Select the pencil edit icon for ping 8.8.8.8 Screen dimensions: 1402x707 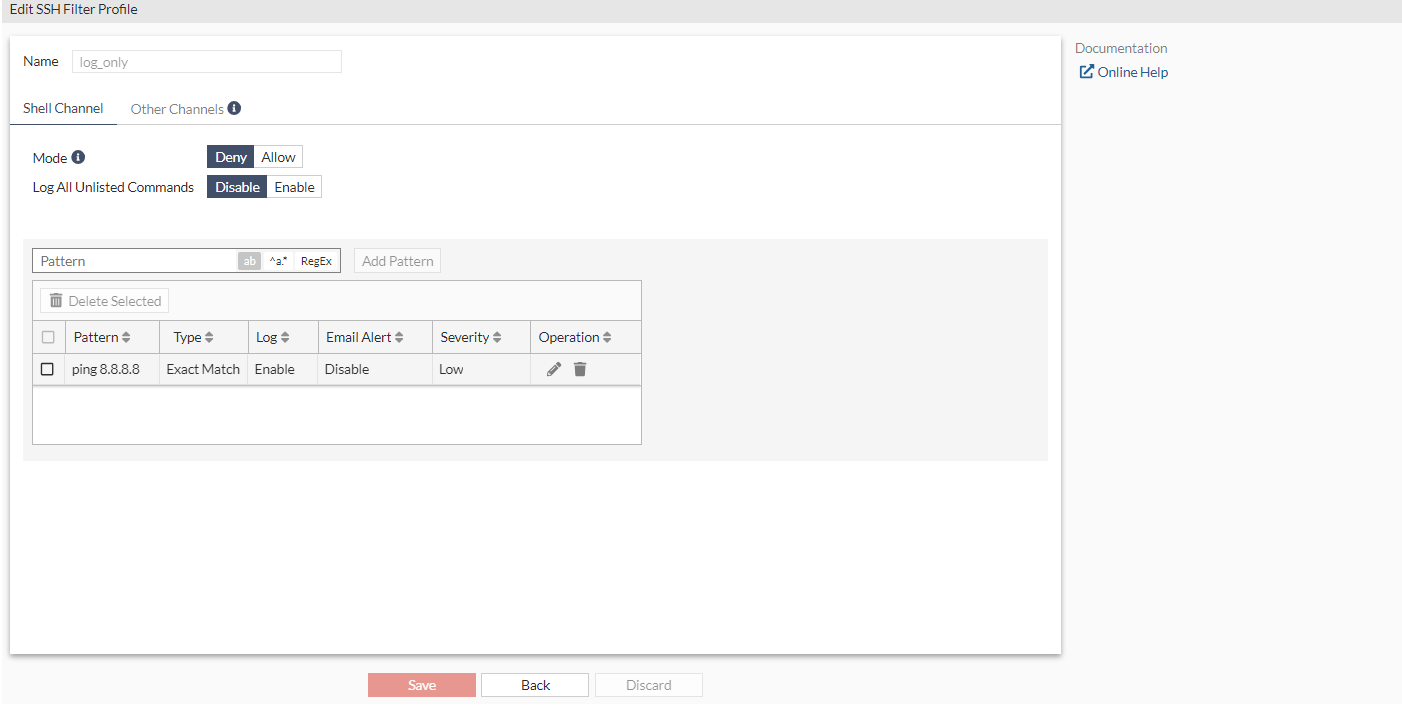pos(553,369)
